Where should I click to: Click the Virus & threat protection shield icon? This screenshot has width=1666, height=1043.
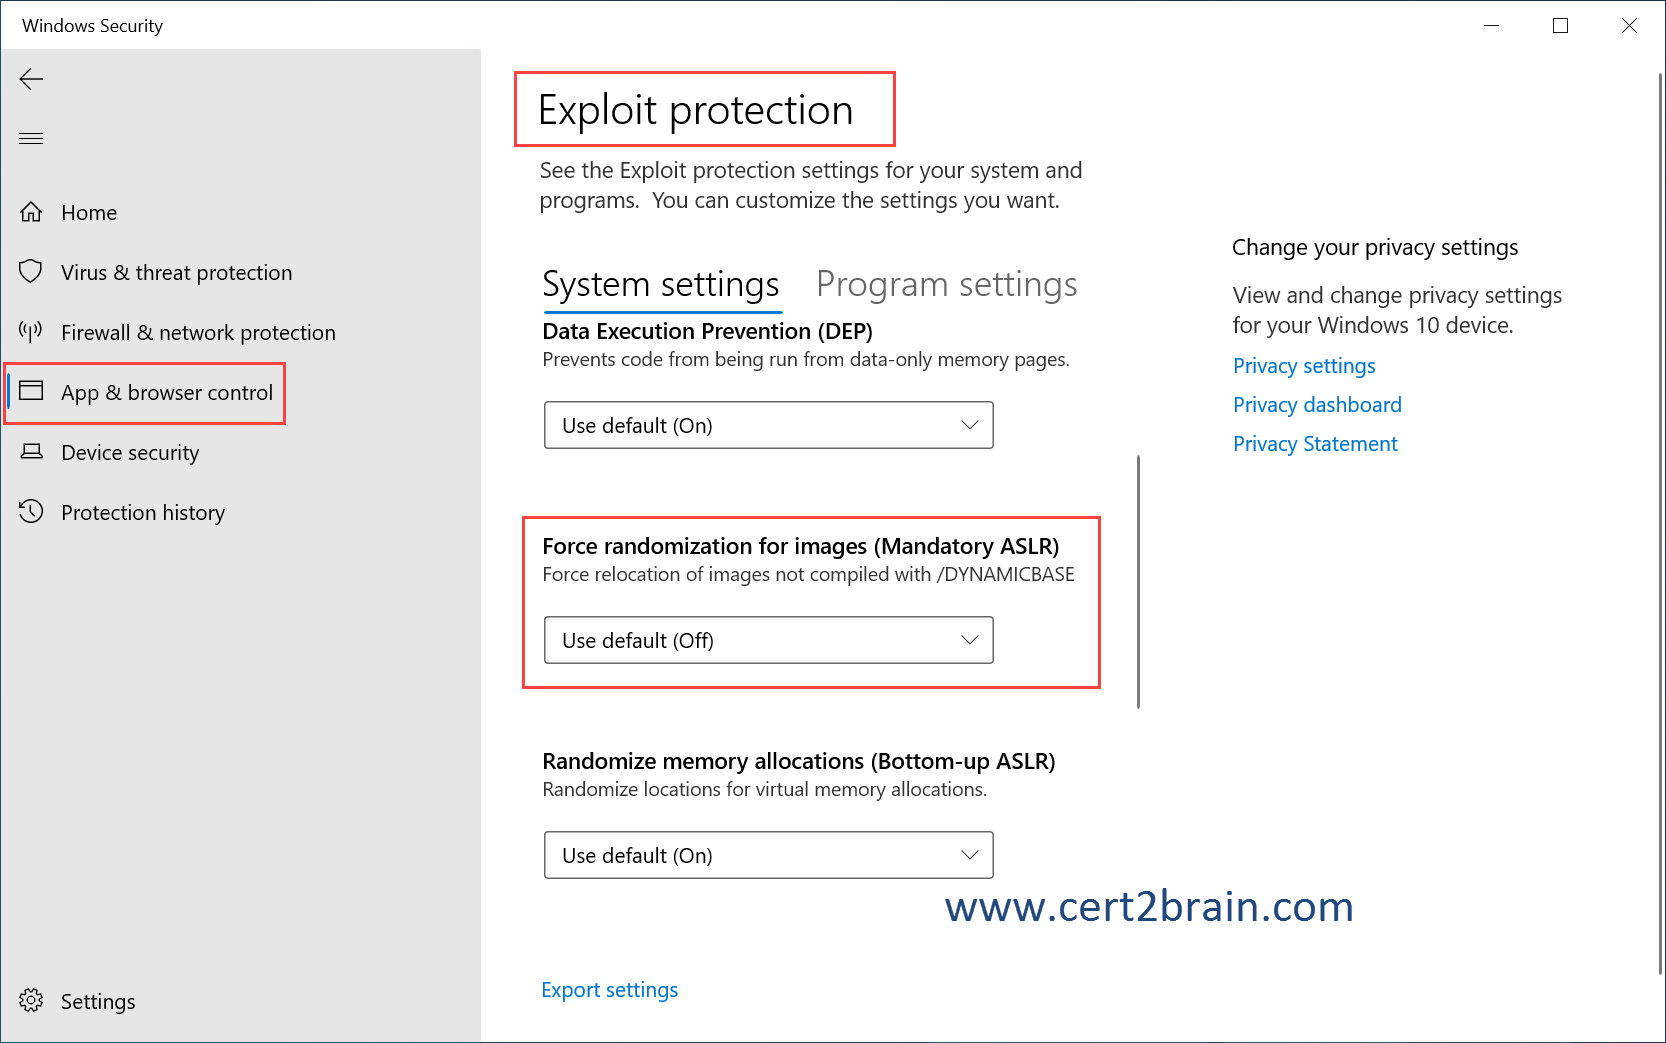click(31, 272)
